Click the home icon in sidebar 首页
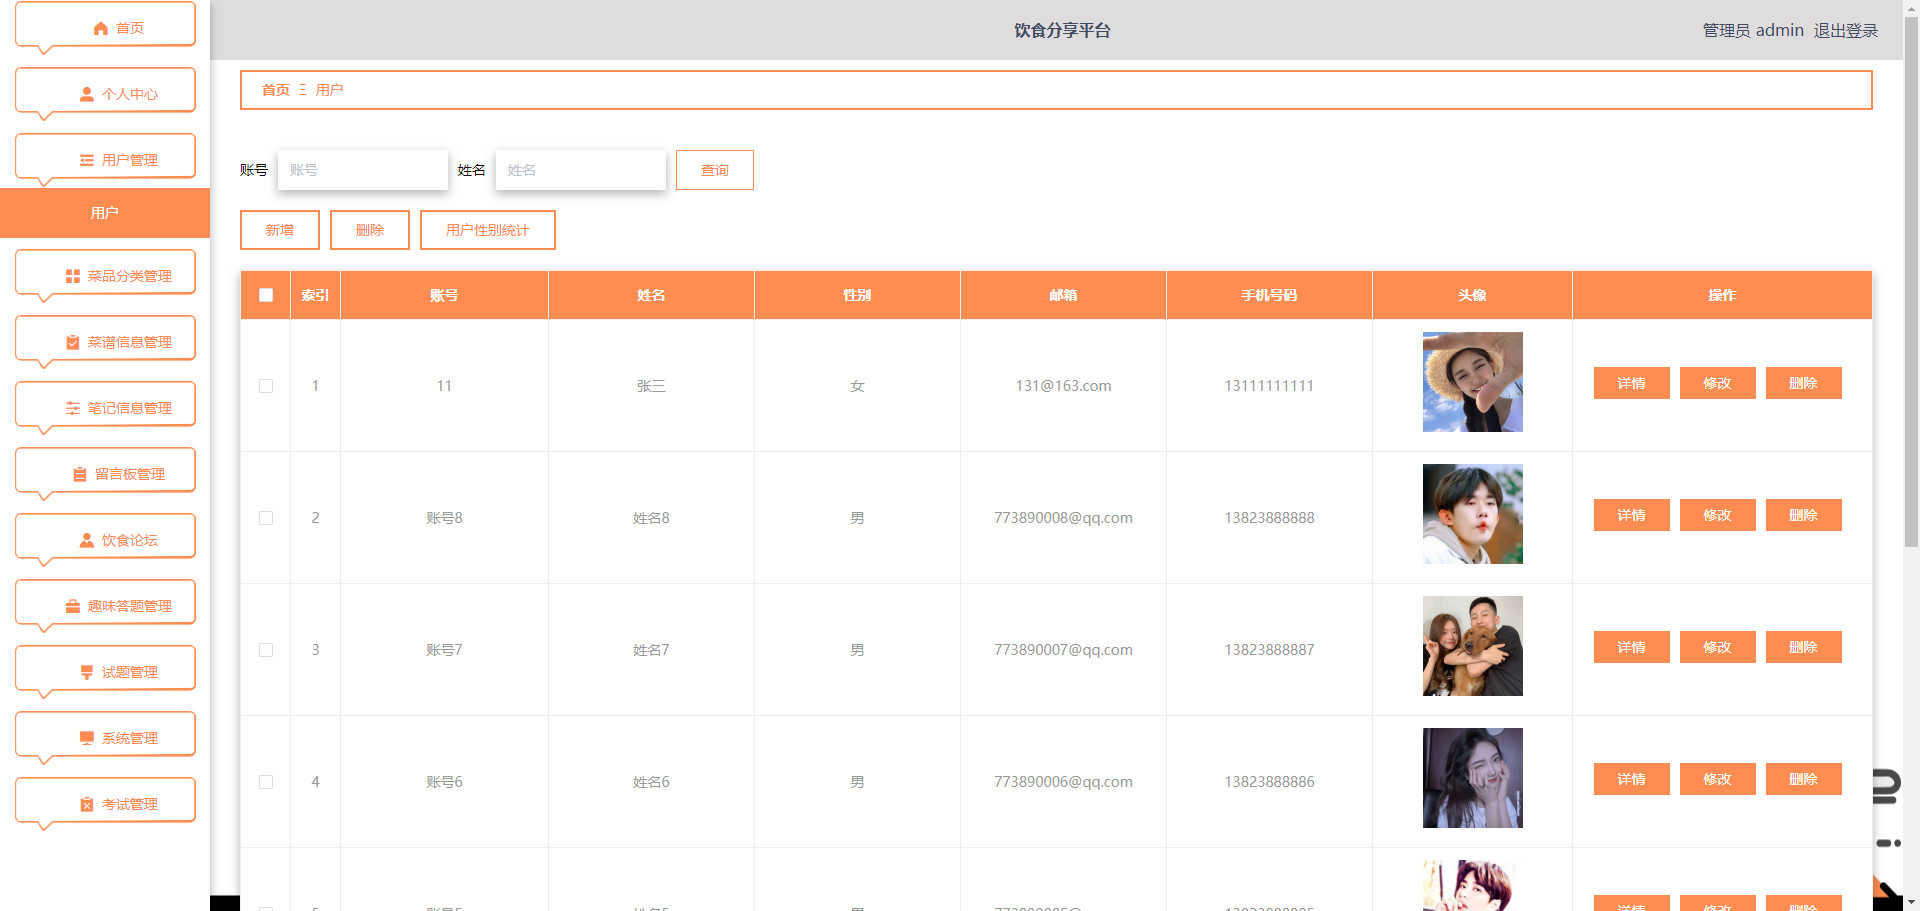The height and width of the screenshot is (911, 1920). tap(100, 28)
